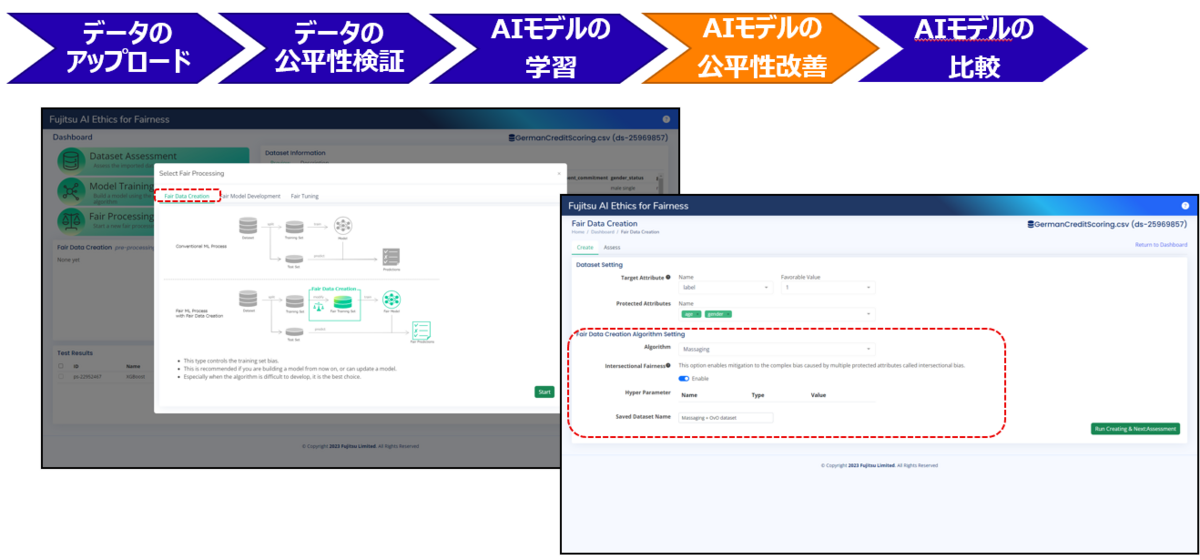Click the Predictions icon in Conventional ML Process

coord(391,256)
